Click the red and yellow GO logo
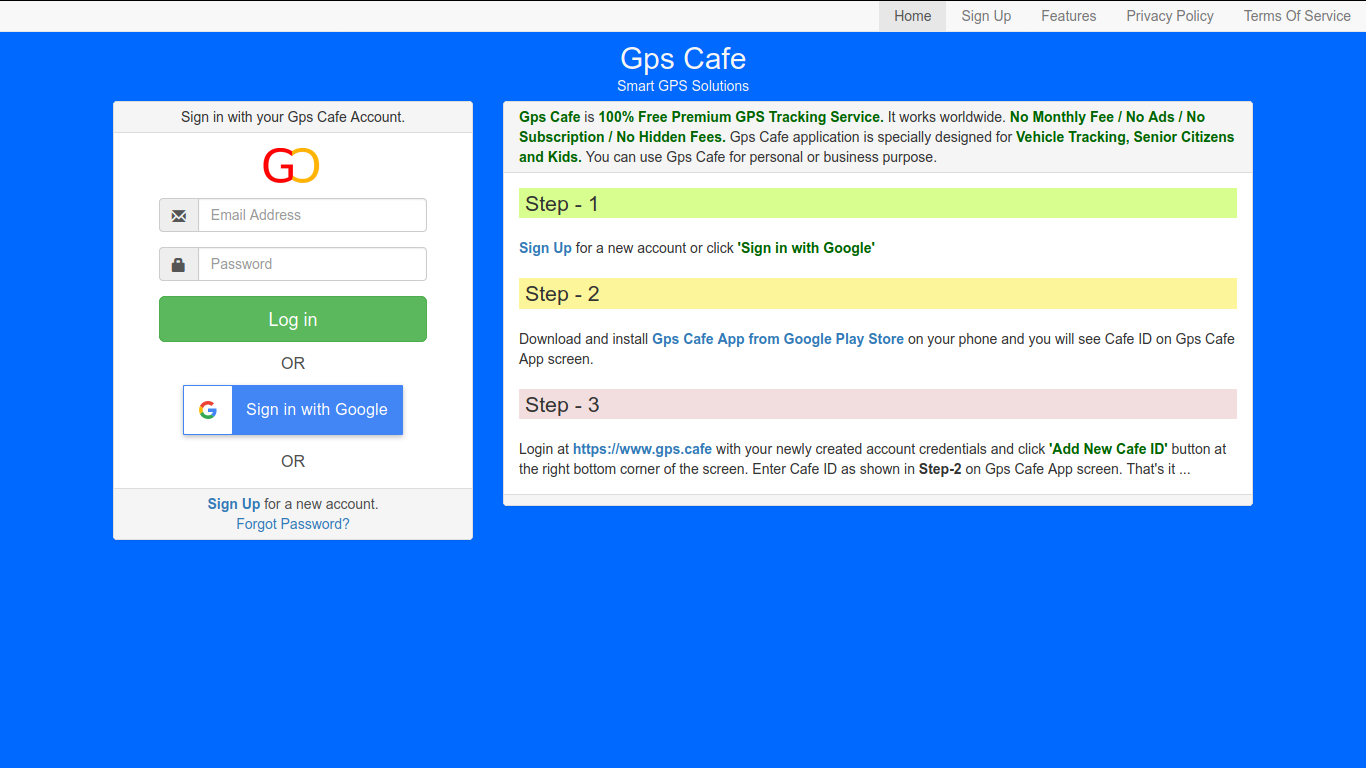Screen dimensions: 1366x768 pos(291,165)
